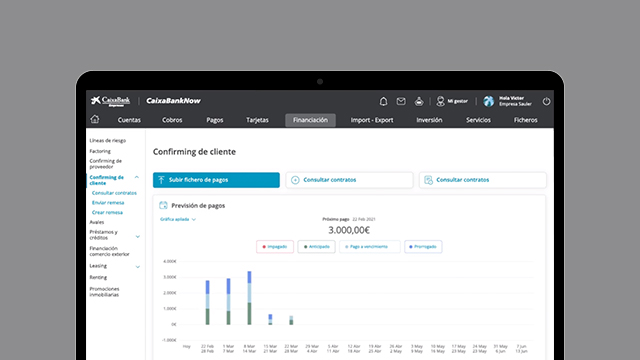Viewport: 640px width, 360px height.
Task: Open Crear remesa sidebar sub-link
Action: click(107, 213)
